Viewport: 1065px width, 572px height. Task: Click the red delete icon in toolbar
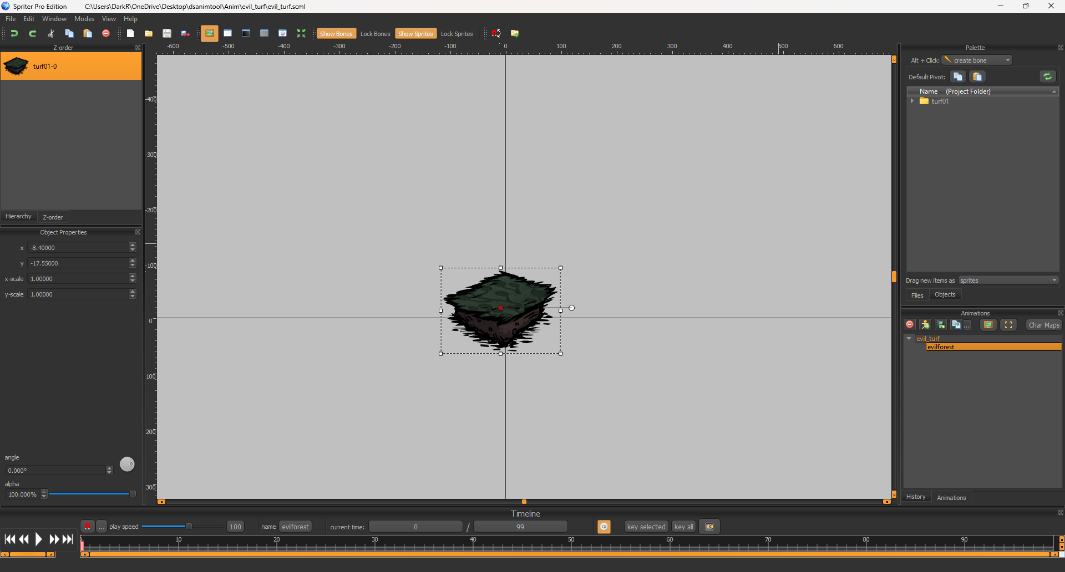pos(106,33)
